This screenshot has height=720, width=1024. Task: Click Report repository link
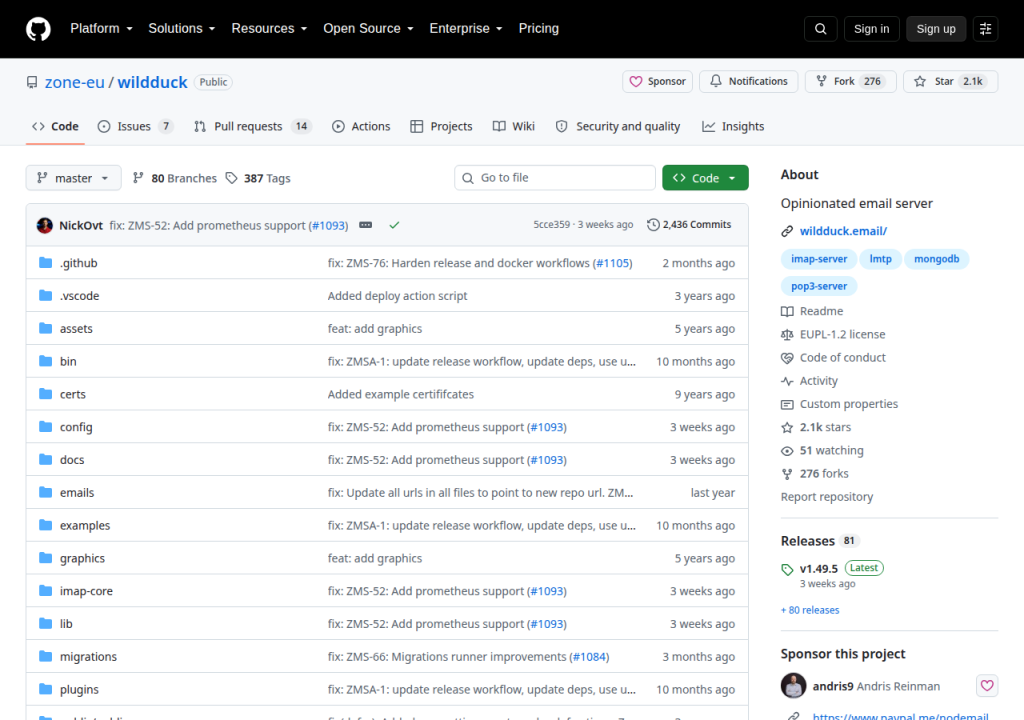[827, 497]
